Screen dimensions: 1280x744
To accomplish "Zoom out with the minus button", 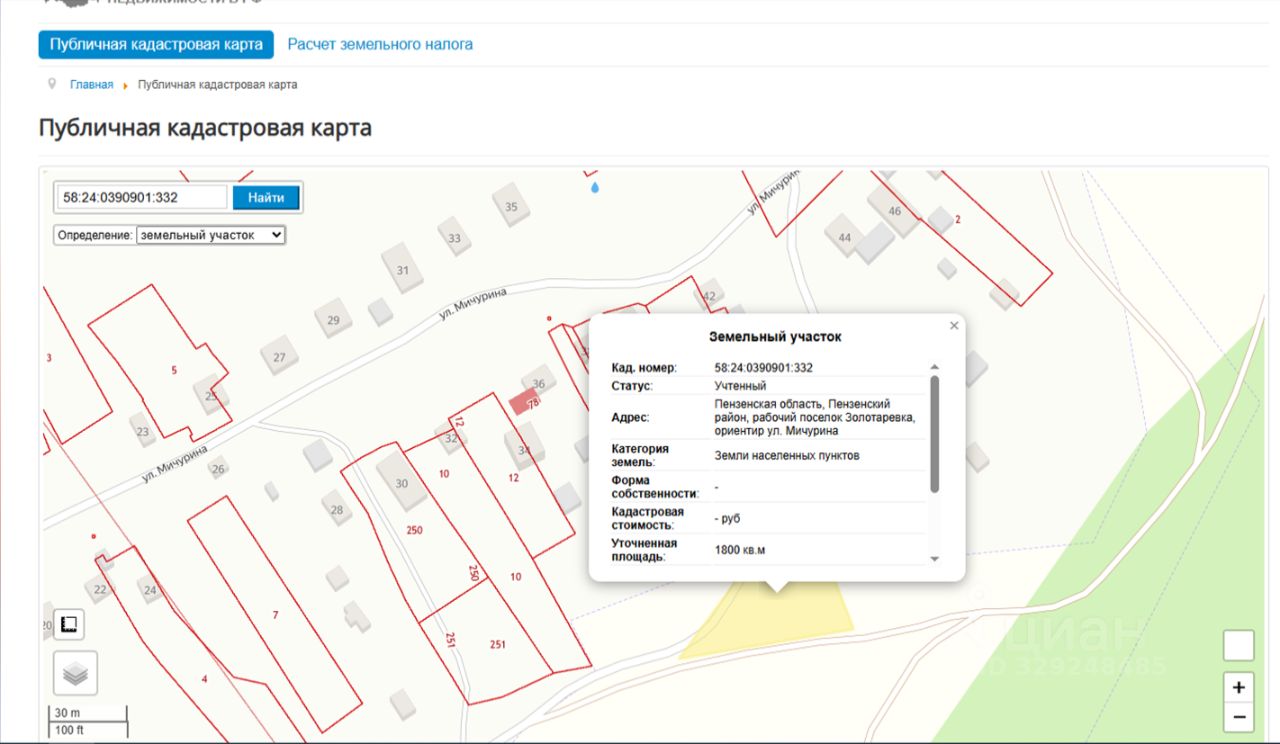I will coord(1238,717).
